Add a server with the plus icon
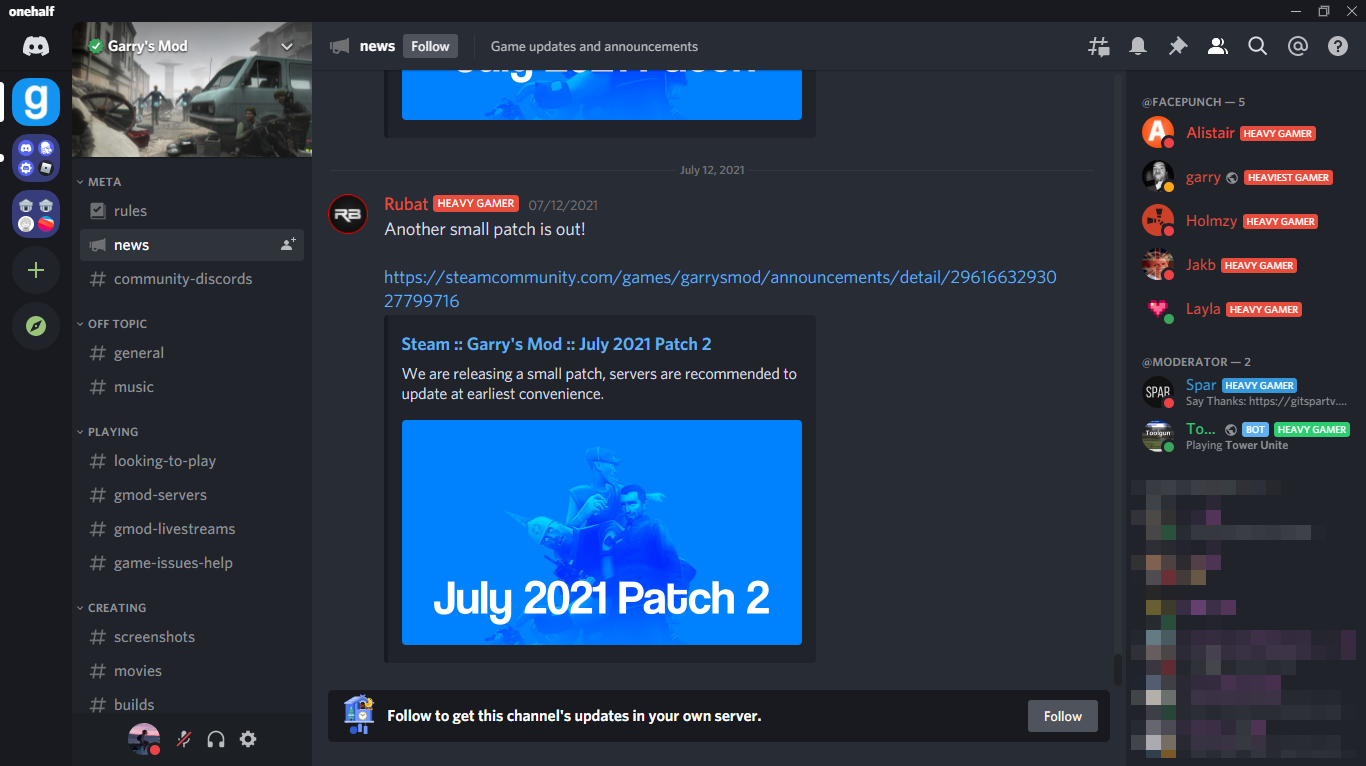Image resolution: width=1366 pixels, height=766 pixels. pyautogui.click(x=36, y=270)
